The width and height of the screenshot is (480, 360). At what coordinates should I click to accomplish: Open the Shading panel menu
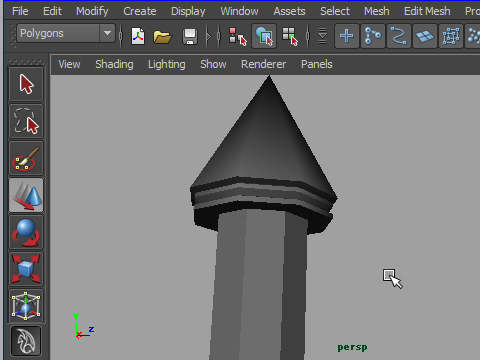click(x=114, y=64)
